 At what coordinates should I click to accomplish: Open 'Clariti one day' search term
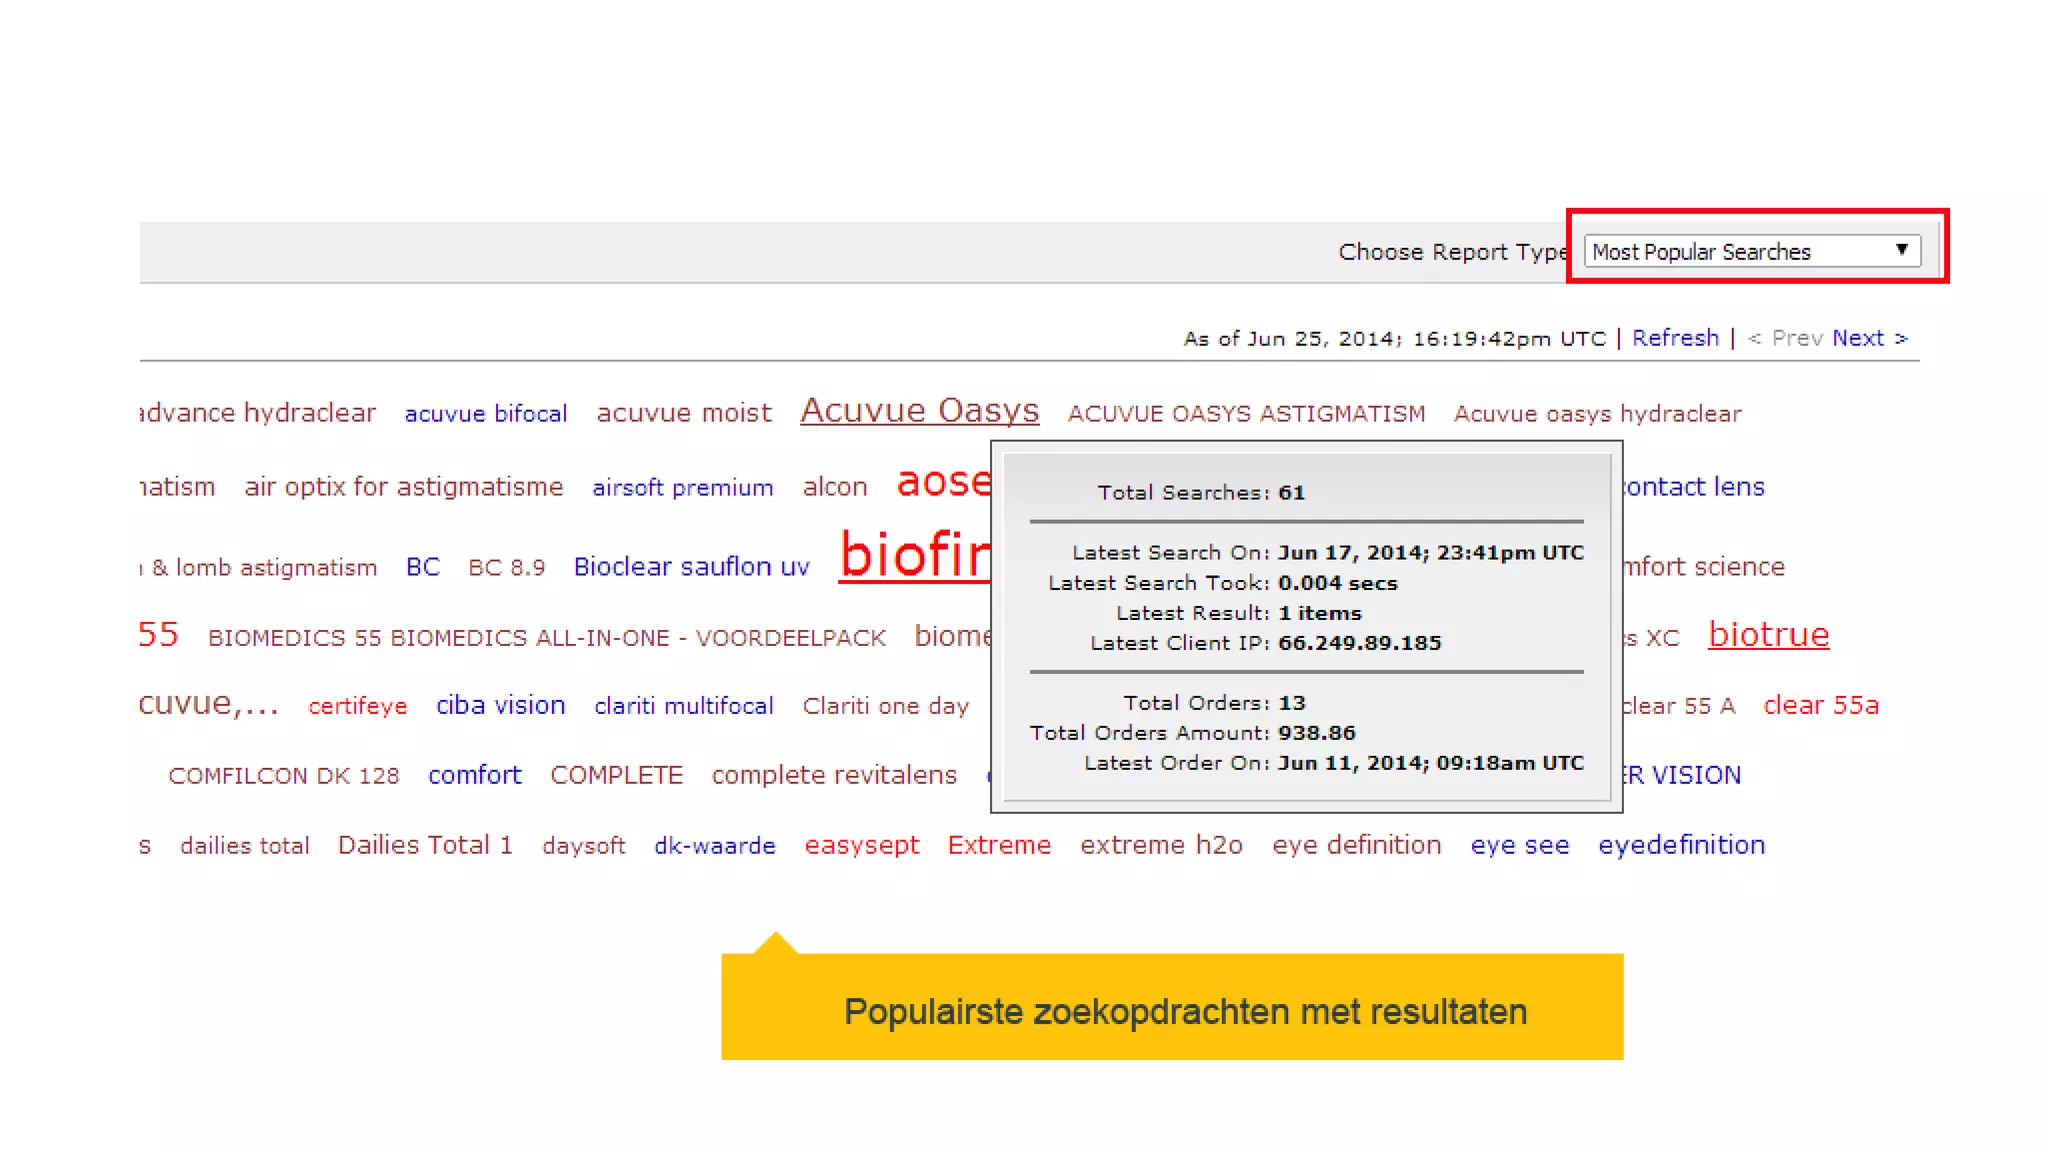pyautogui.click(x=886, y=706)
